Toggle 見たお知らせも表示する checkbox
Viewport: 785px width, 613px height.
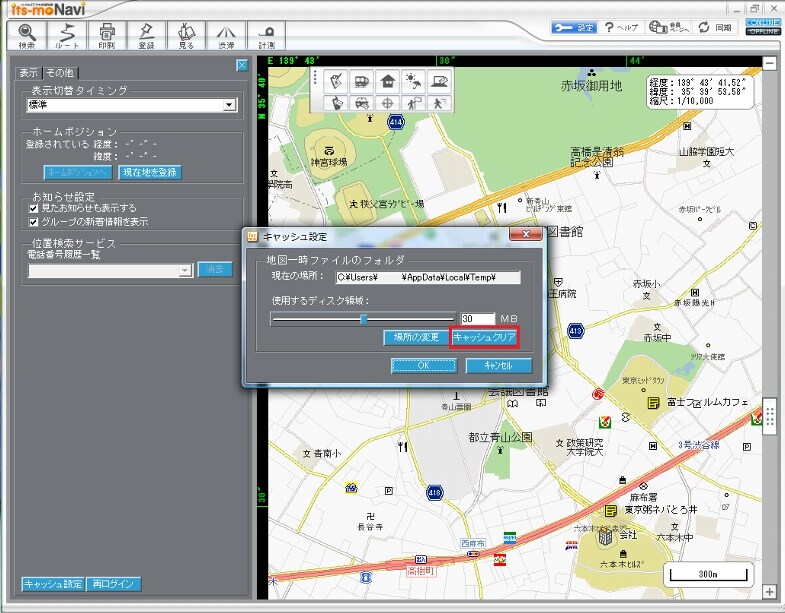point(34,208)
